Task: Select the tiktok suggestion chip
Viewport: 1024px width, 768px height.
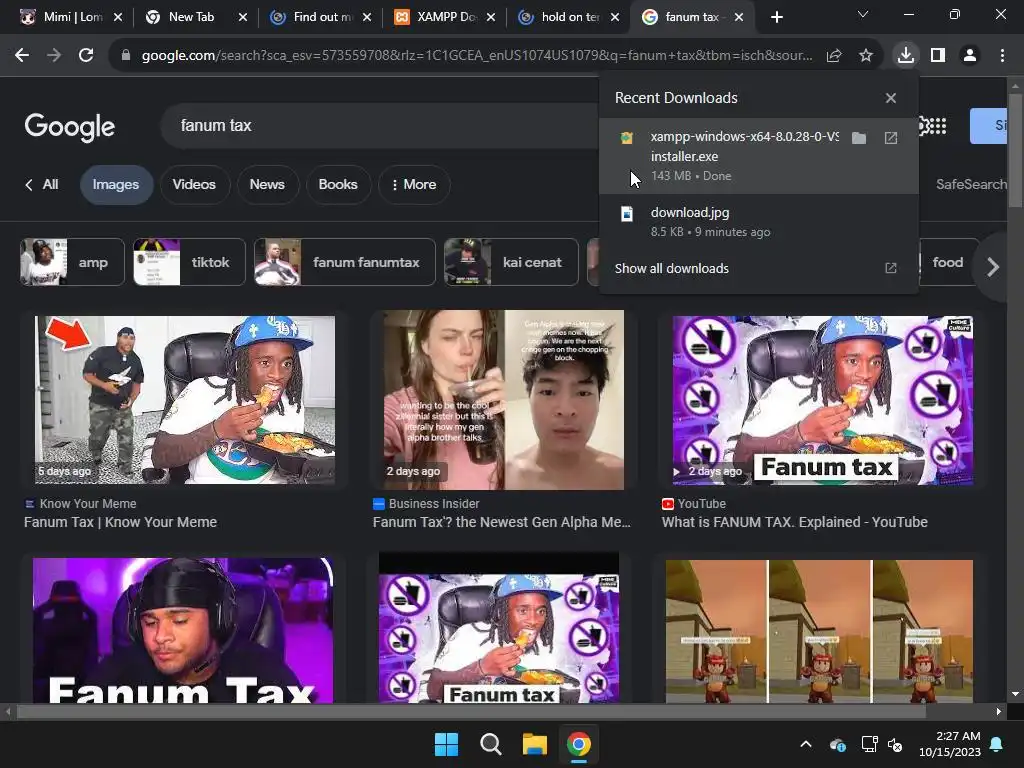Action: point(189,263)
